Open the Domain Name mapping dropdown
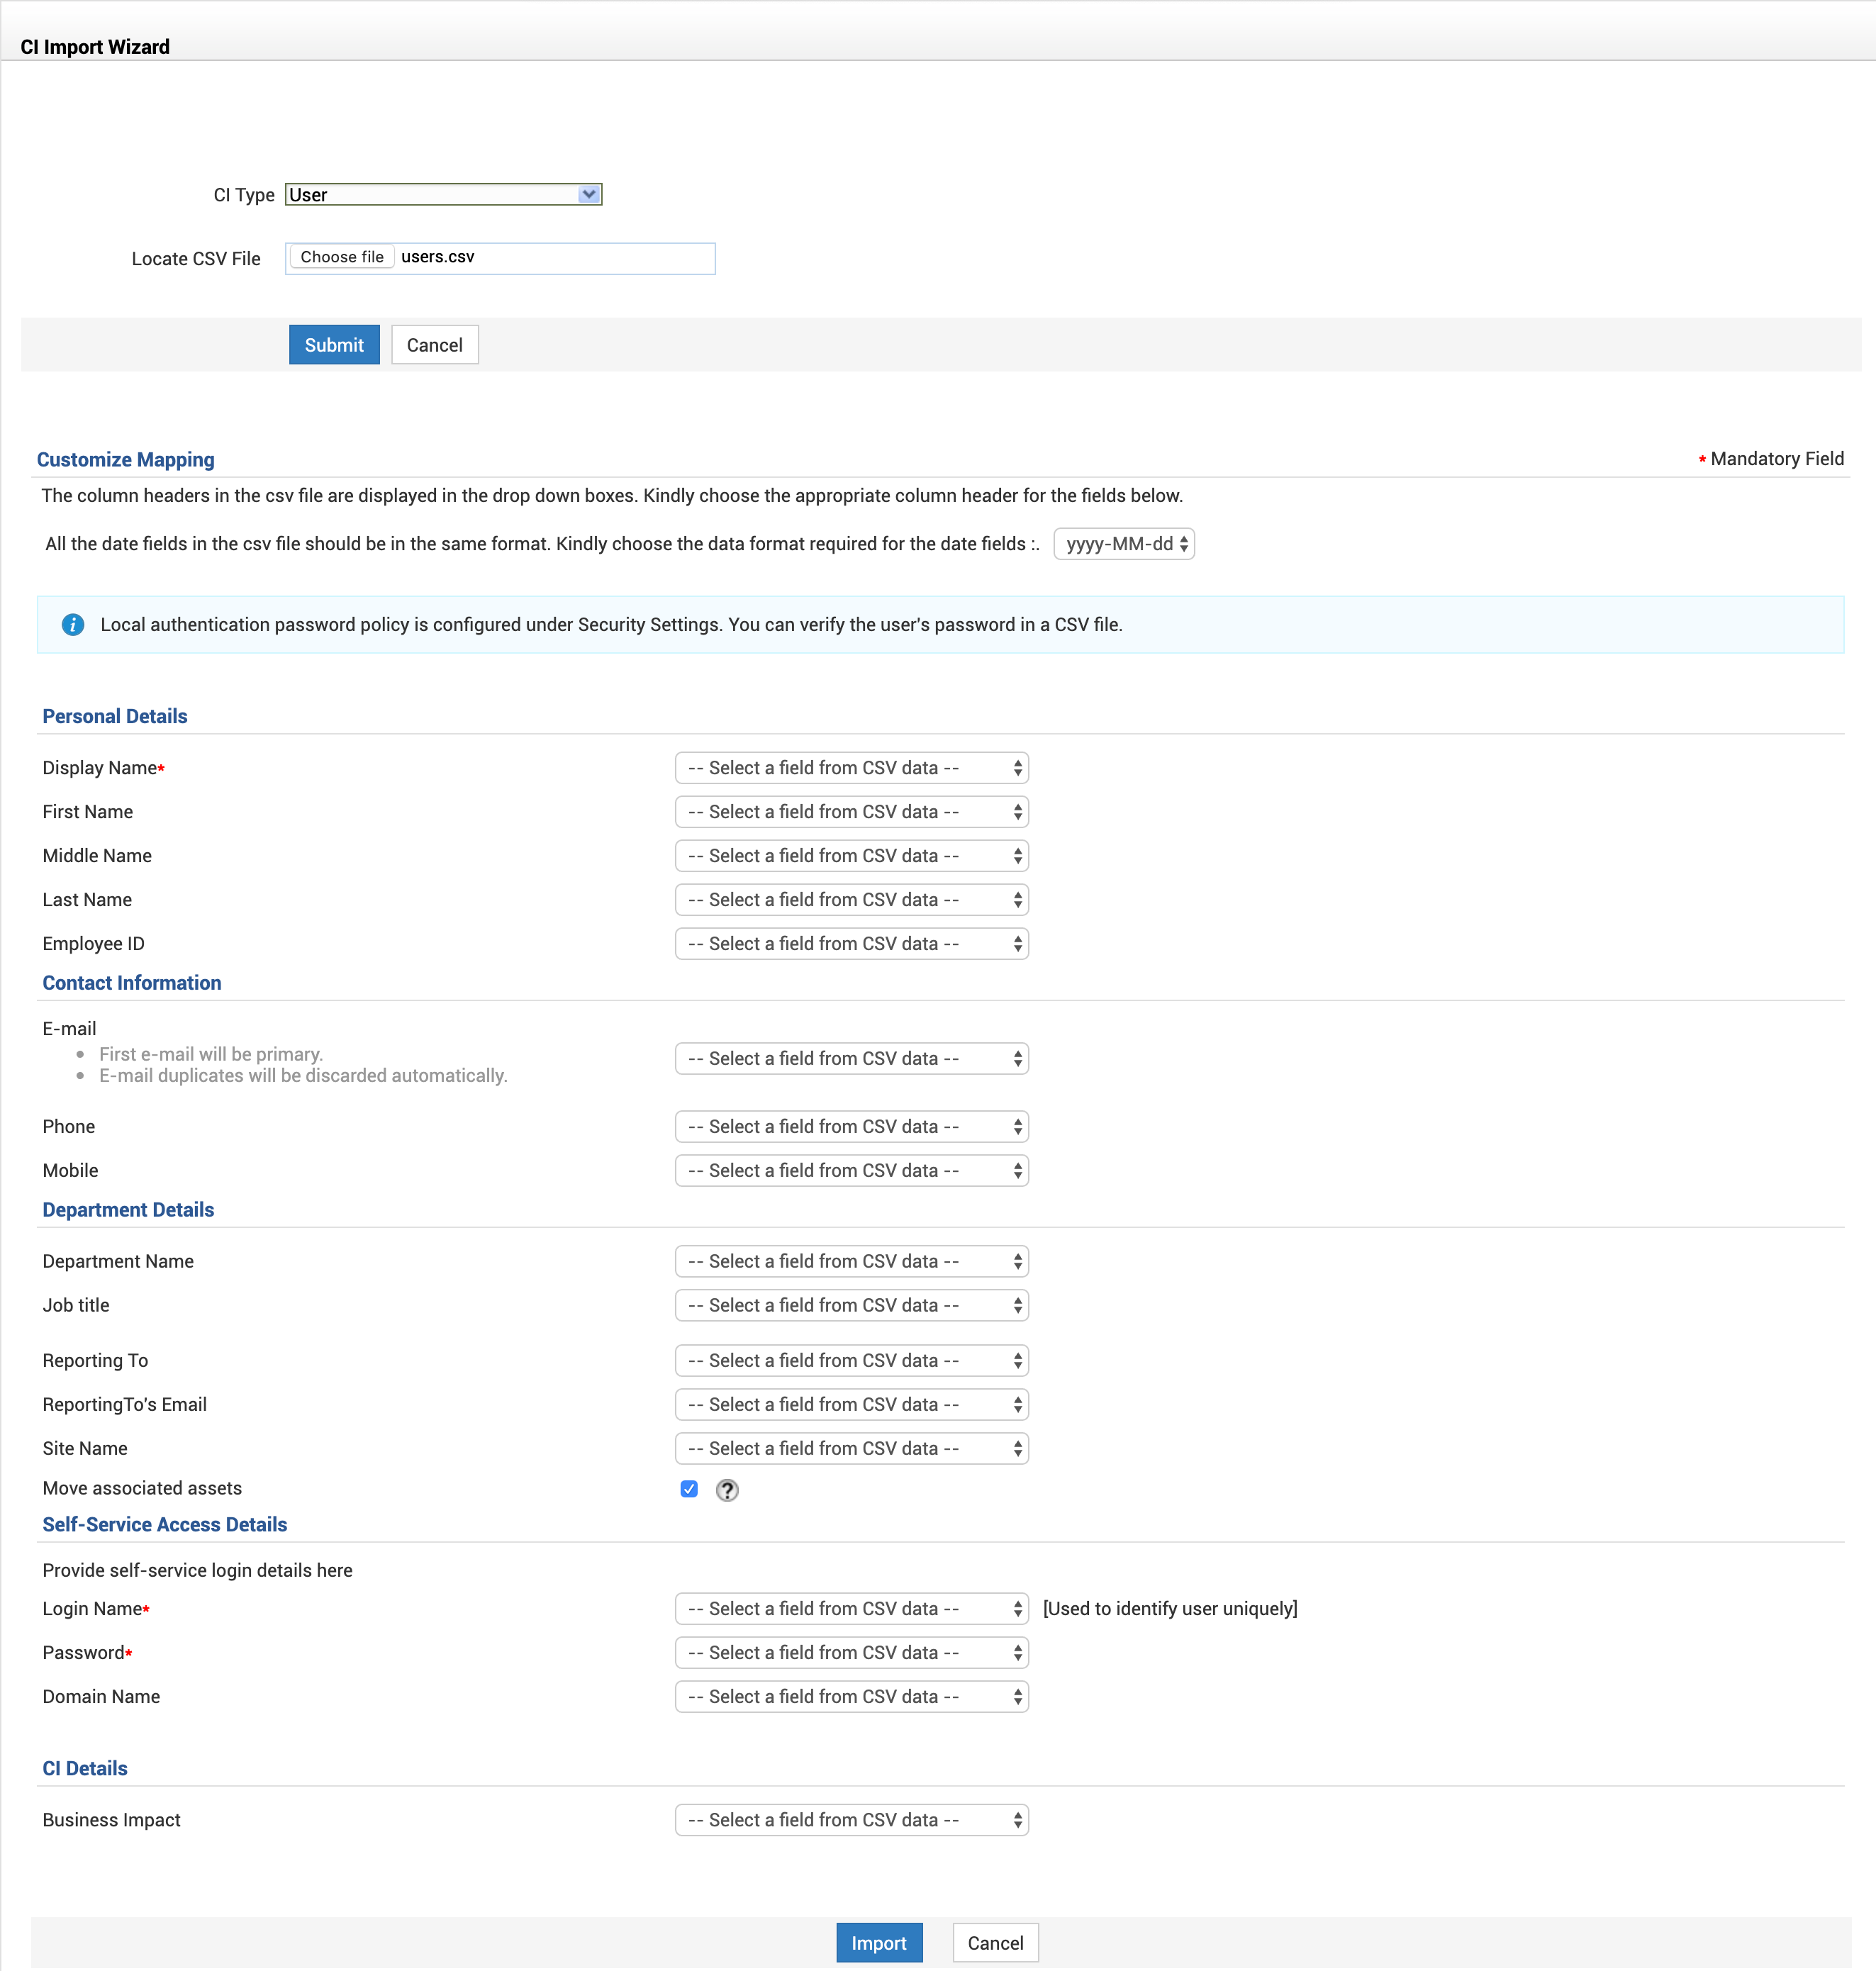Screen dimensions: 1876x1971 tap(851, 1696)
